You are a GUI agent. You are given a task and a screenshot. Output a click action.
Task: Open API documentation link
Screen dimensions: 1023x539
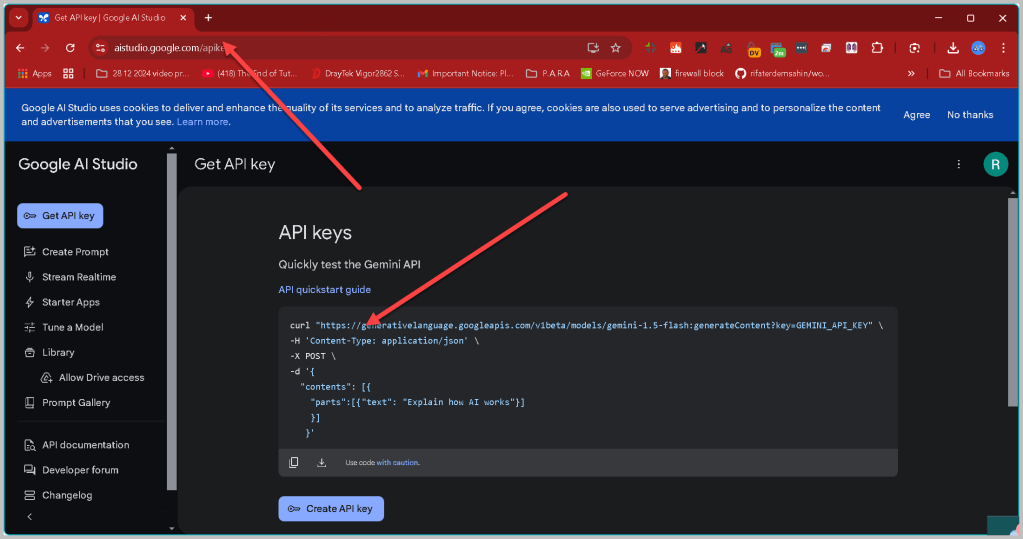(77, 445)
